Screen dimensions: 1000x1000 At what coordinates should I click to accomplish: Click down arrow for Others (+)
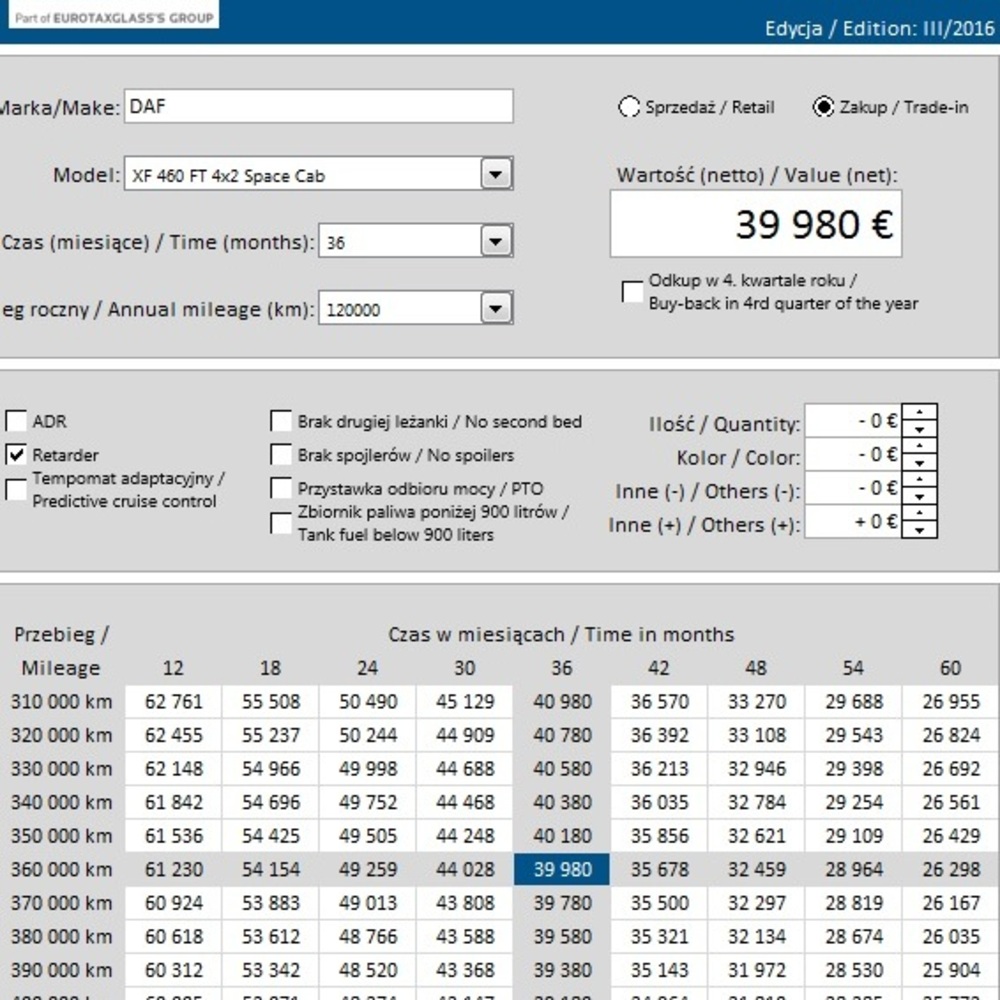[x=920, y=530]
